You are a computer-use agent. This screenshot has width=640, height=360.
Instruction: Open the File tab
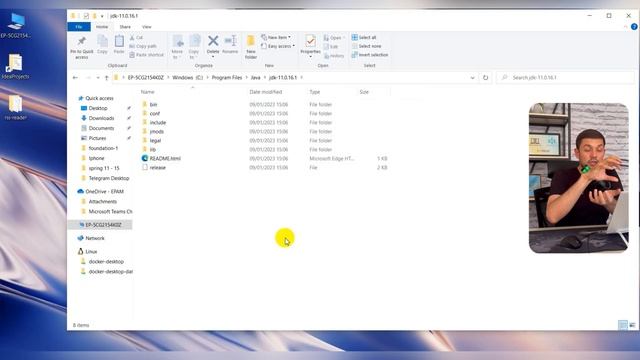tap(79, 27)
